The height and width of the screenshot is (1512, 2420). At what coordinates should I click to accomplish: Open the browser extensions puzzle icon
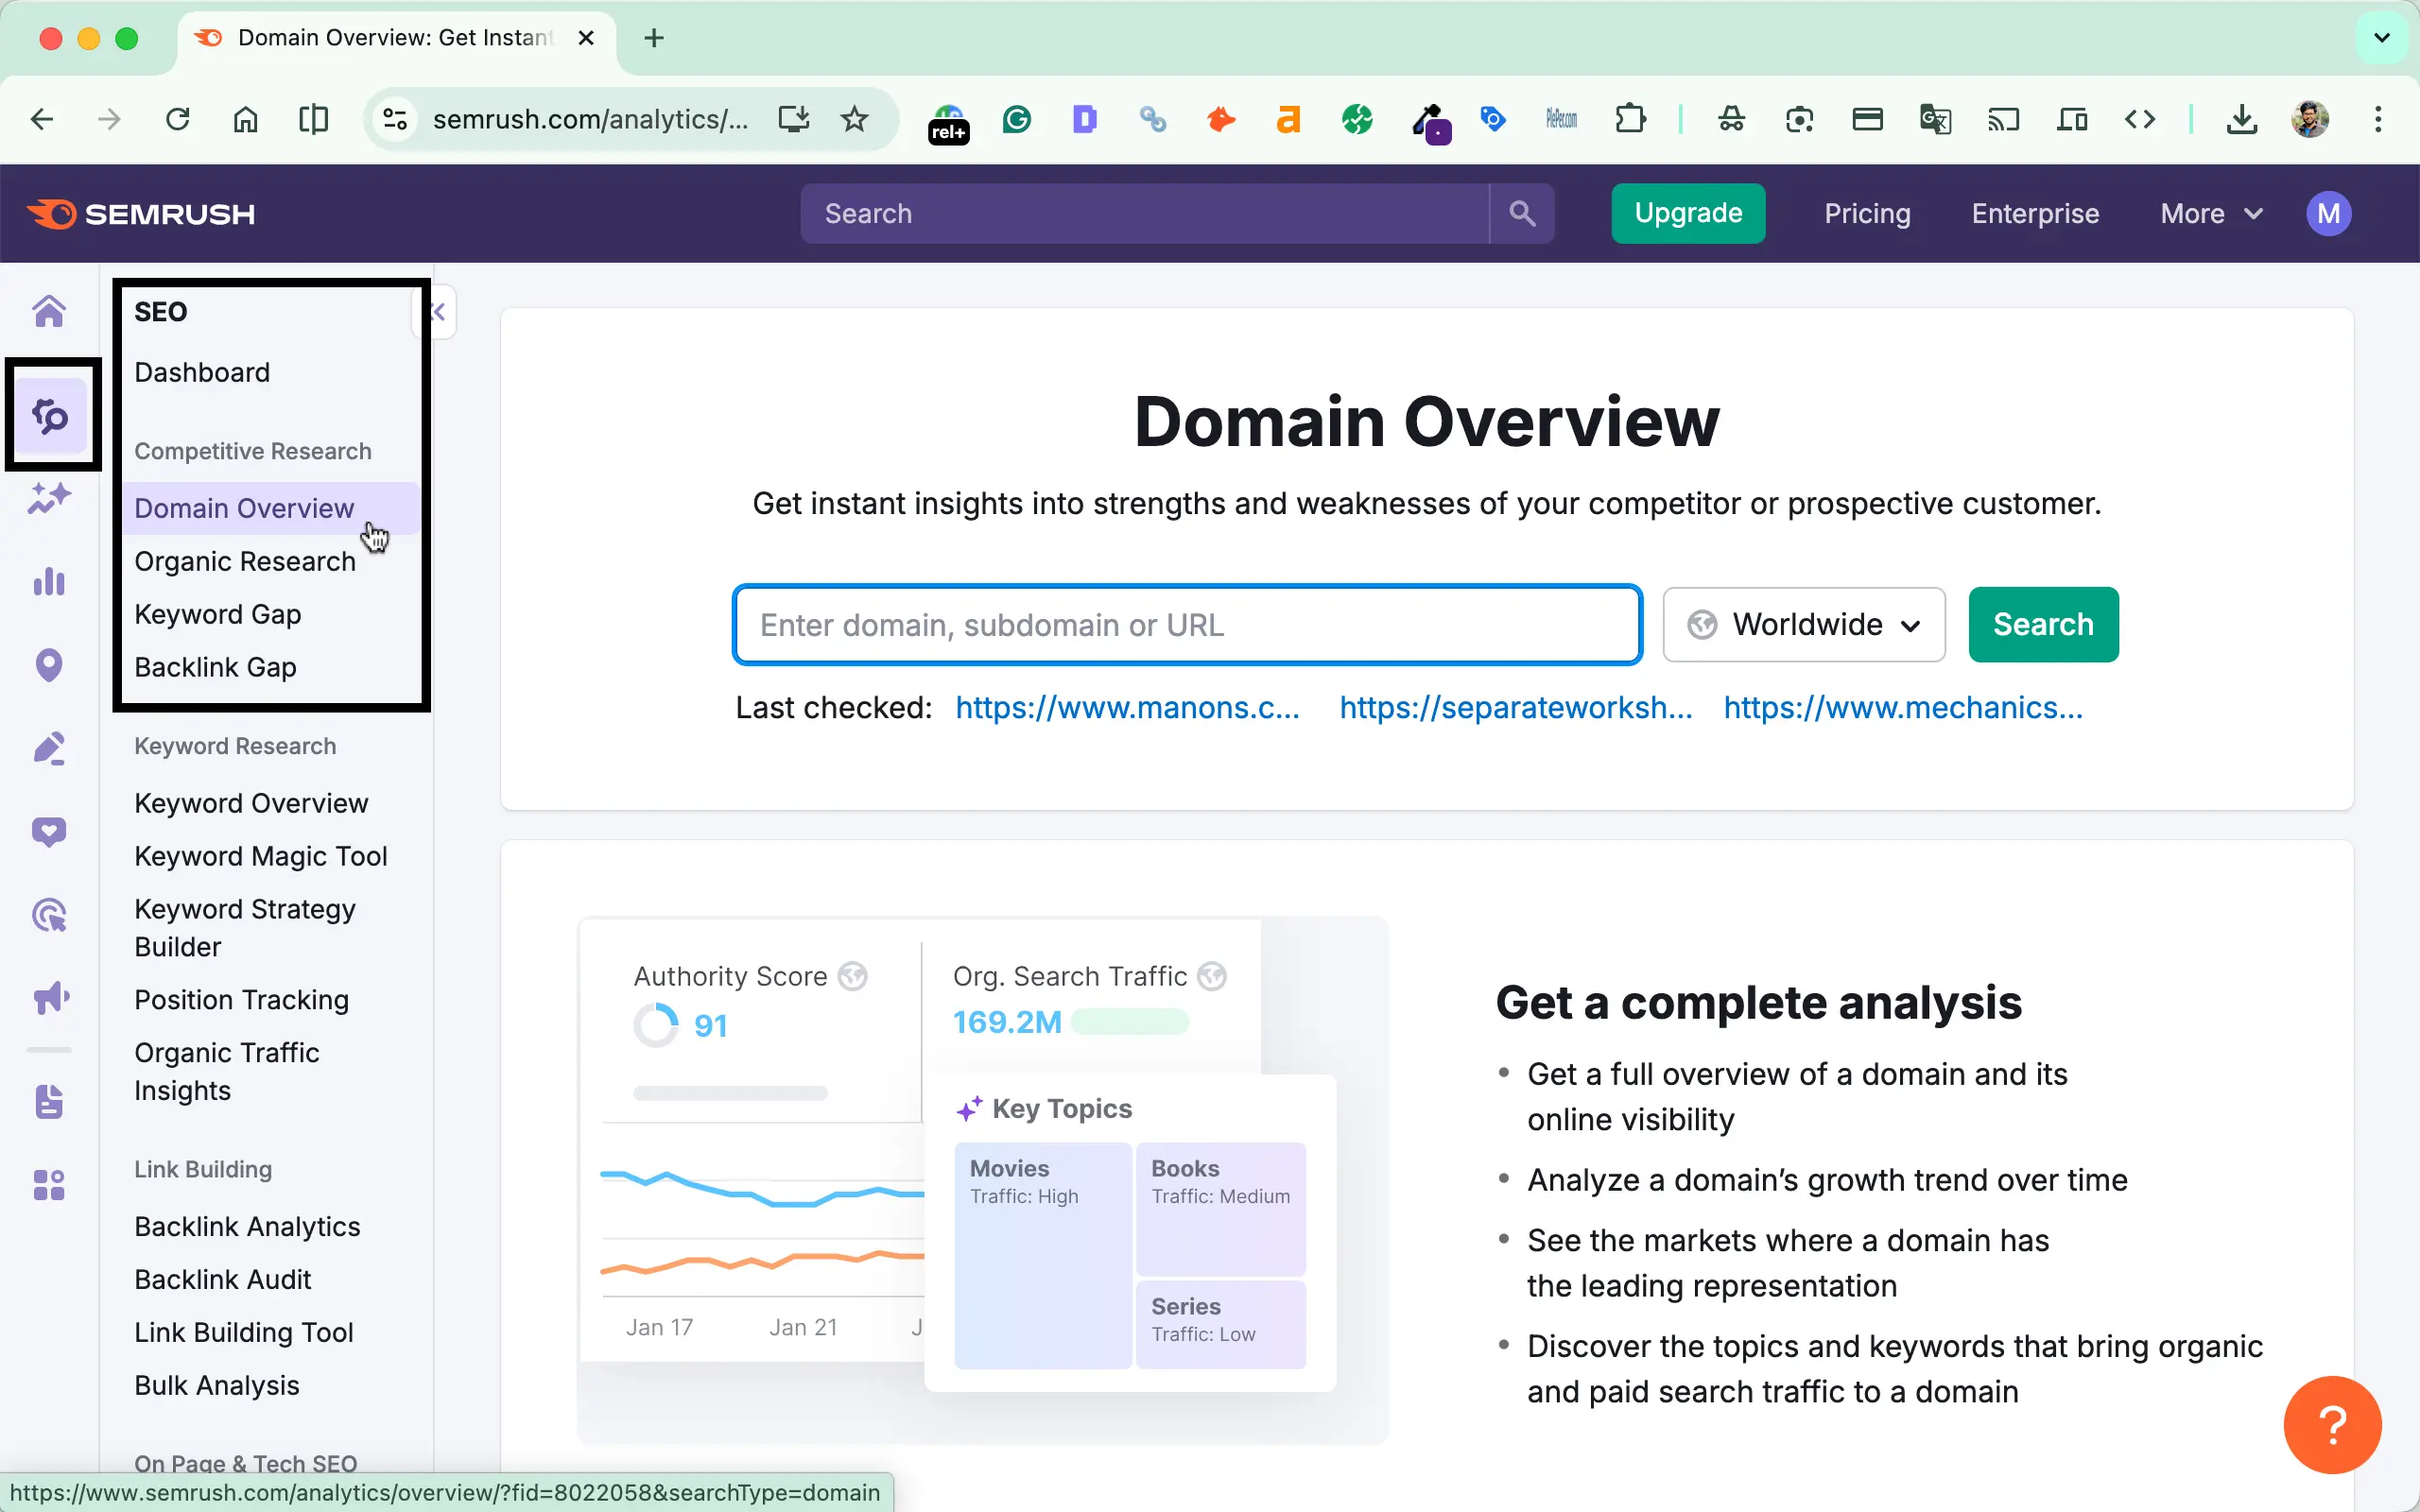click(1629, 119)
